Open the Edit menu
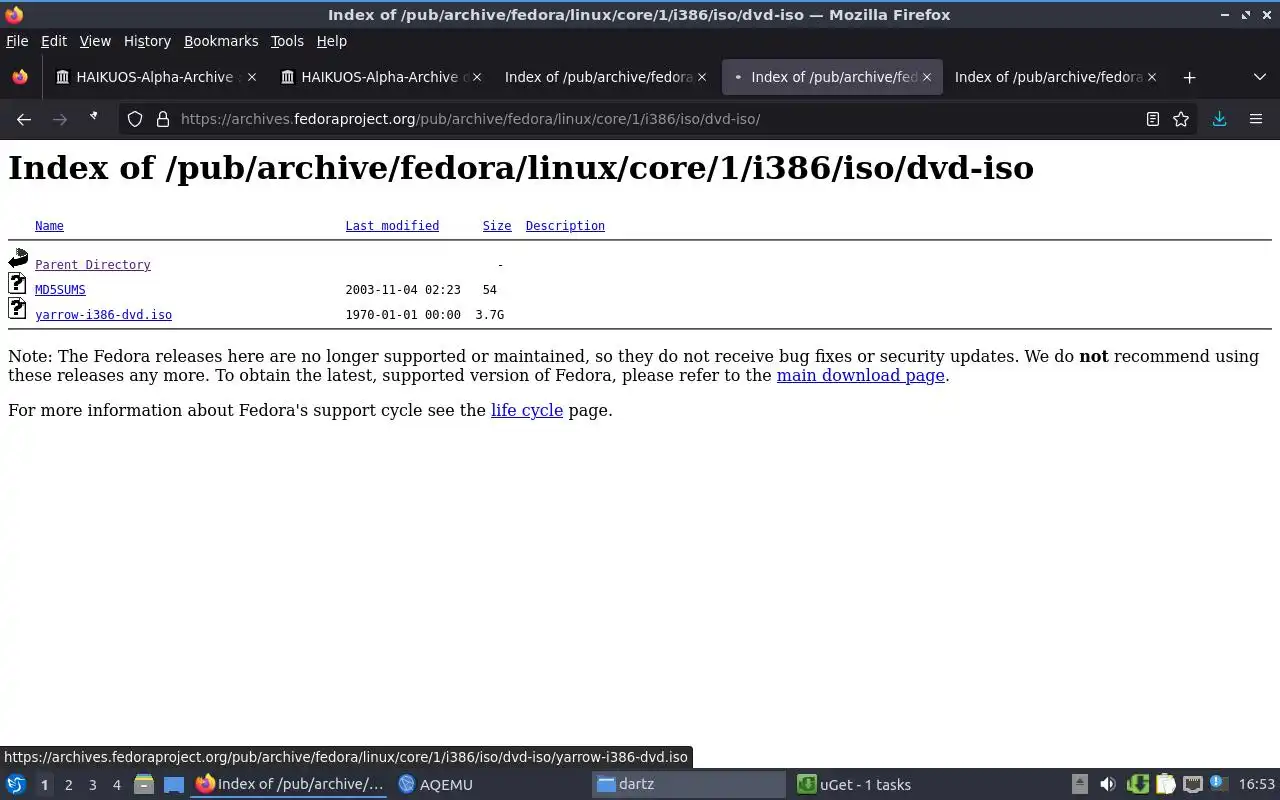Screen dimensions: 1280x800 (54, 41)
